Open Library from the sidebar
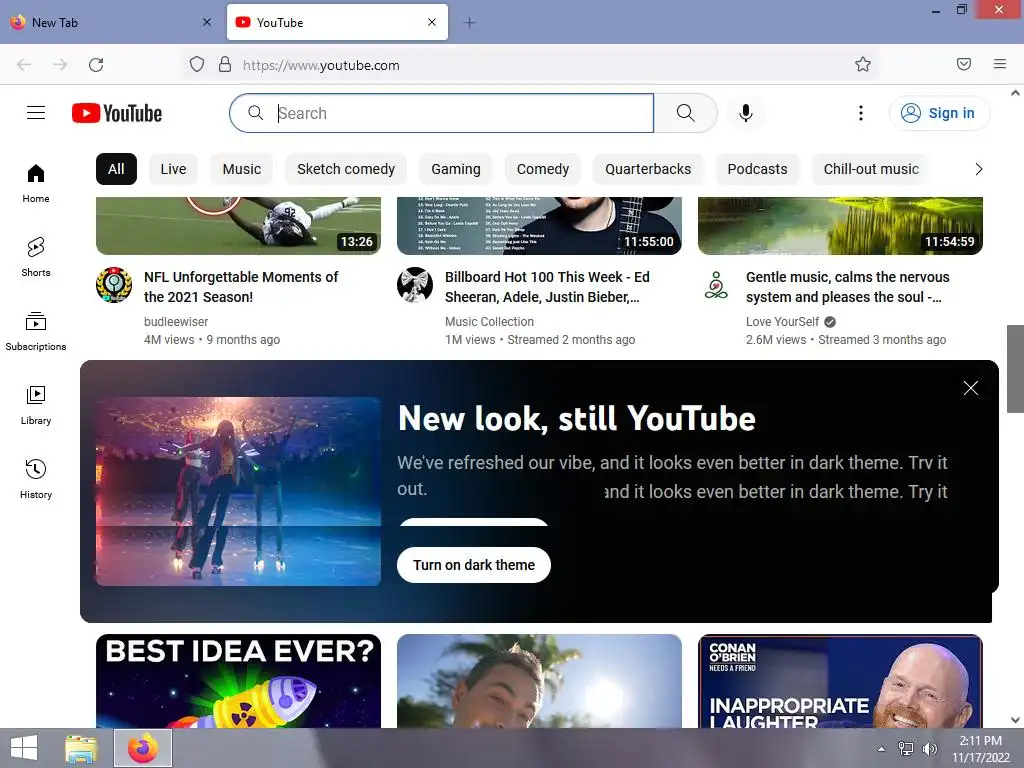Screen dimensions: 1024x768 (36, 406)
